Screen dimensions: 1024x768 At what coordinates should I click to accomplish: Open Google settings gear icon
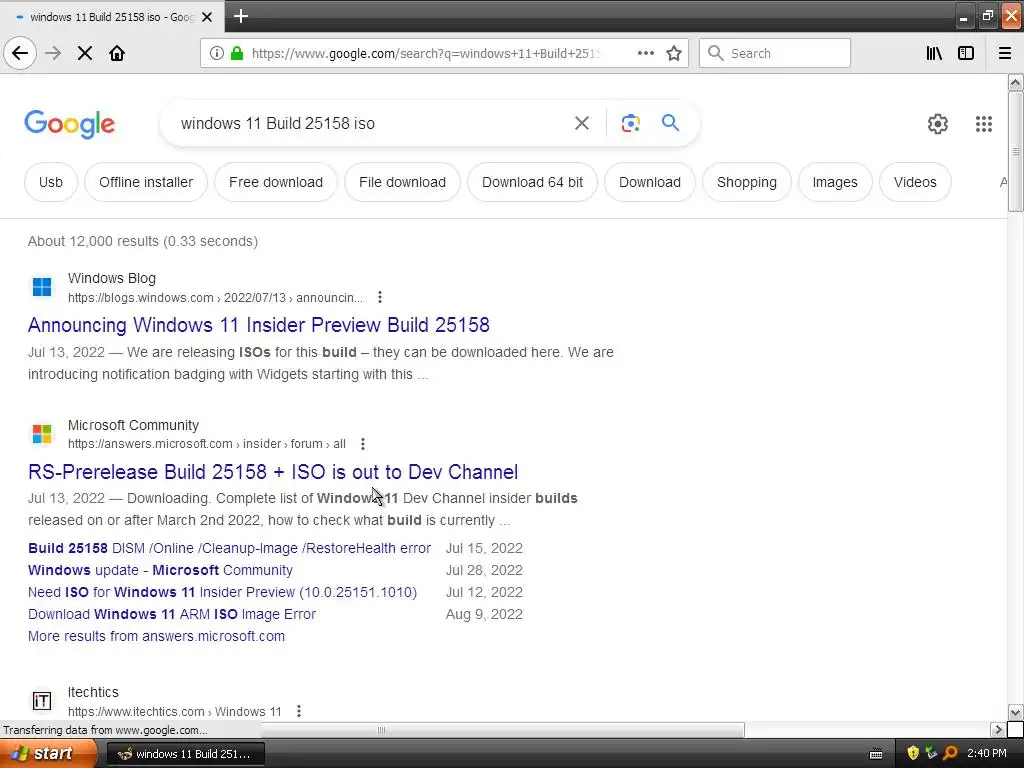pyautogui.click(x=938, y=123)
